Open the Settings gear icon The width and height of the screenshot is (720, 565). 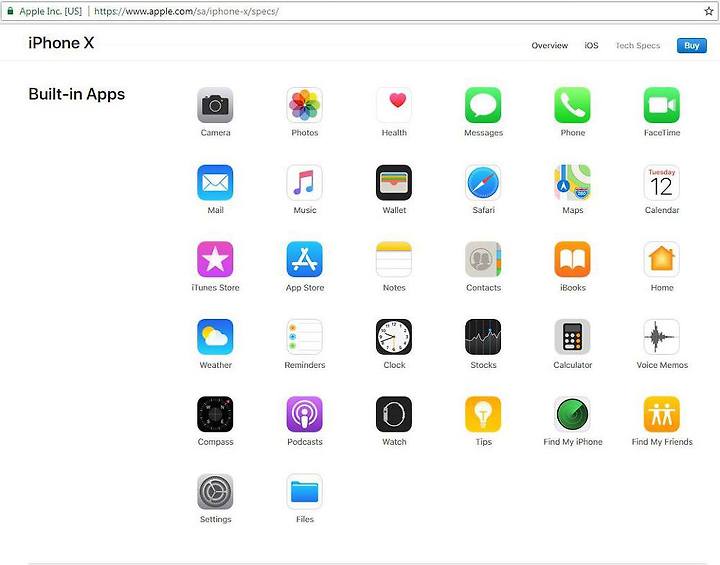(x=215, y=492)
